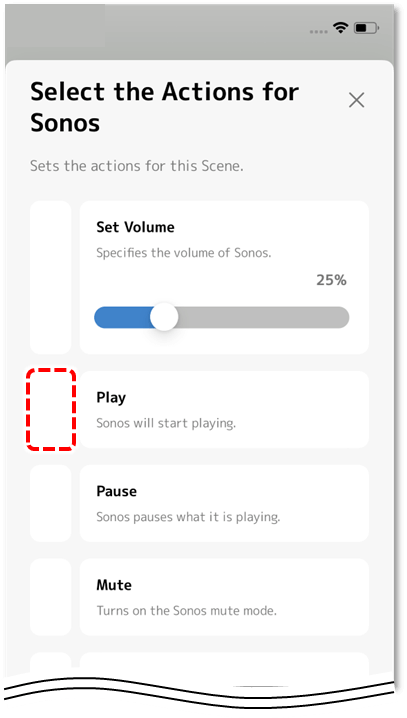Click the 25% volume value label
This screenshot has width=407, height=718.
point(331,280)
